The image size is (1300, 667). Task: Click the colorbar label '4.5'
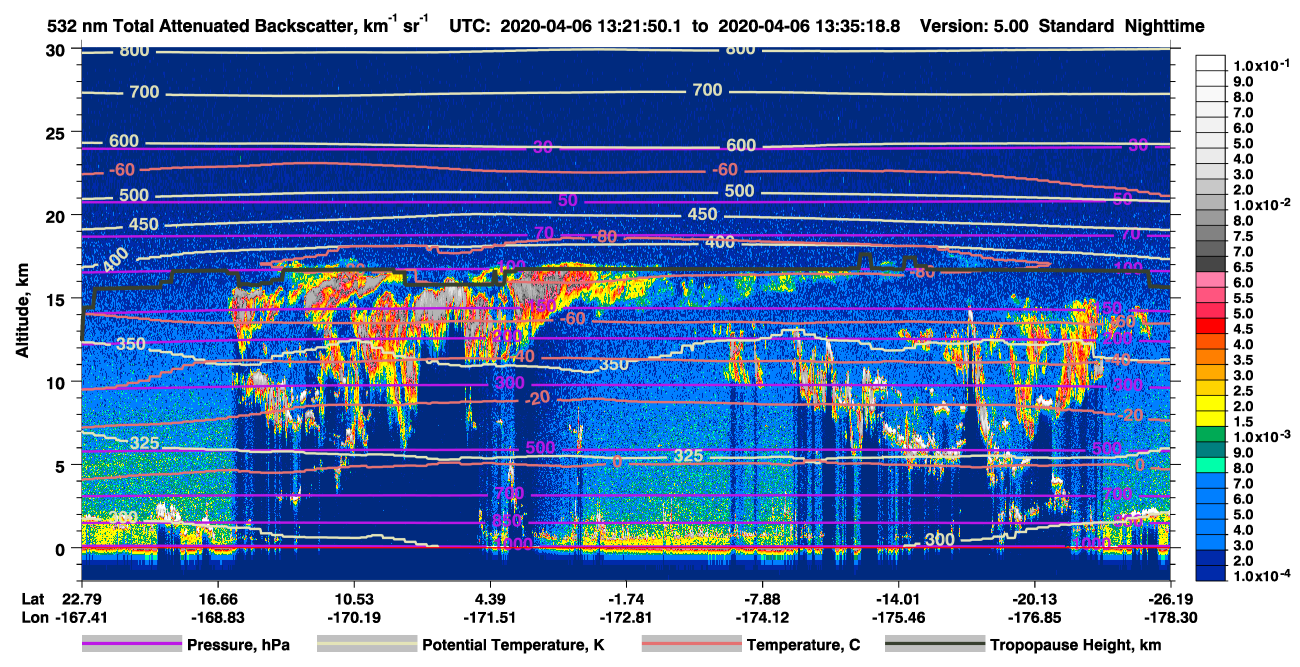pos(1245,329)
